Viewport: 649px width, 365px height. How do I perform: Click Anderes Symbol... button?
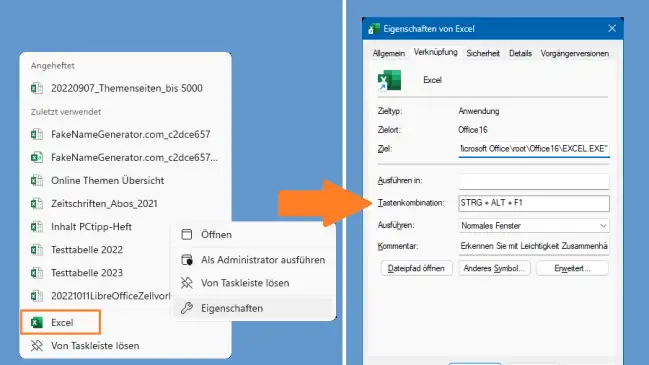[494, 268]
